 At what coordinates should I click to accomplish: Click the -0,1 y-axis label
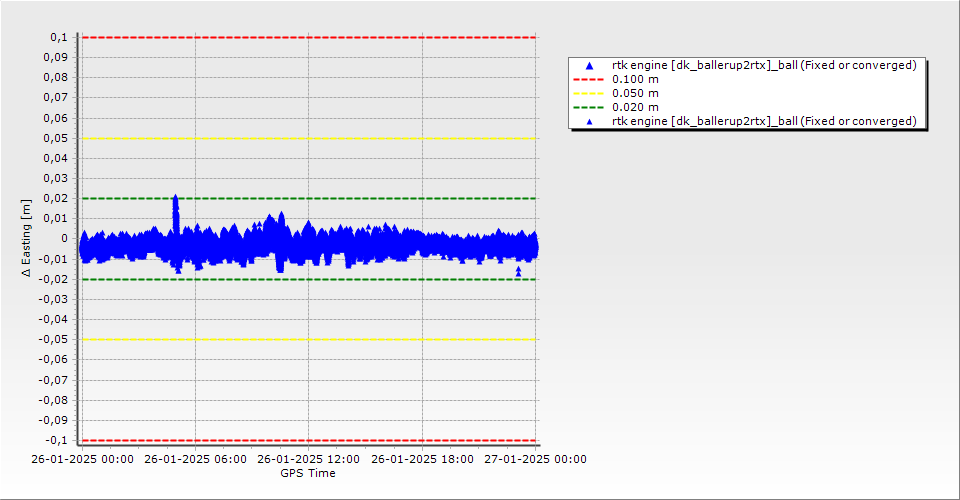[56, 440]
